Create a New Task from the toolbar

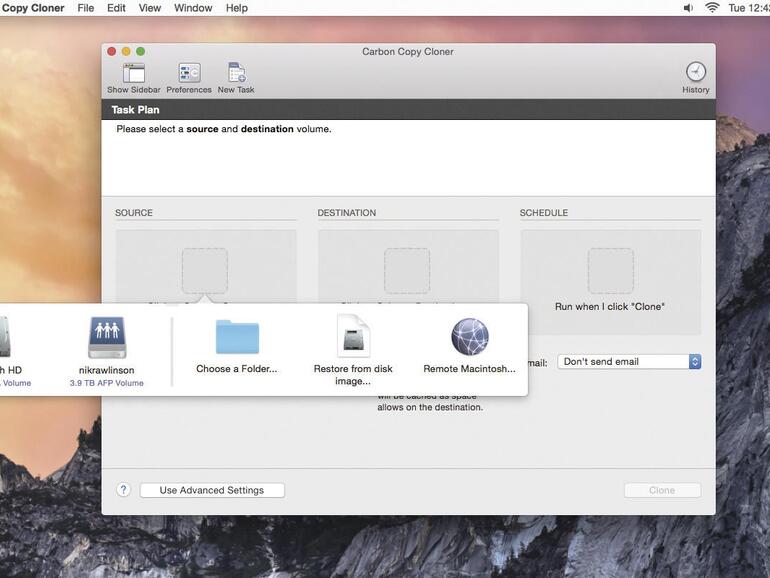(236, 73)
